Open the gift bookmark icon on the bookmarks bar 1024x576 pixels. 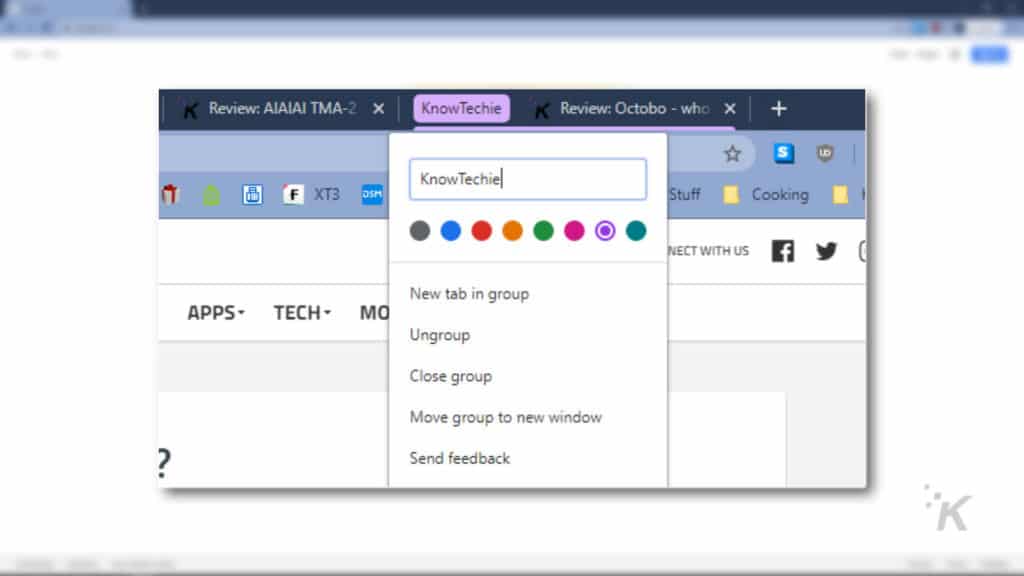[x=172, y=195]
